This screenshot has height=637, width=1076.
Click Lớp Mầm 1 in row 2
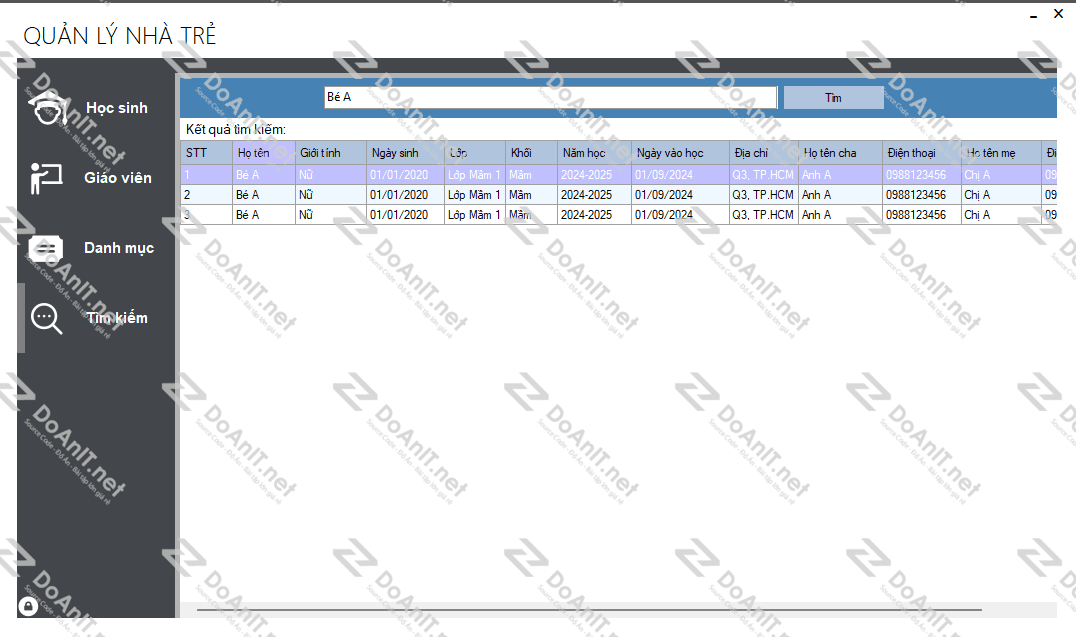(x=474, y=195)
